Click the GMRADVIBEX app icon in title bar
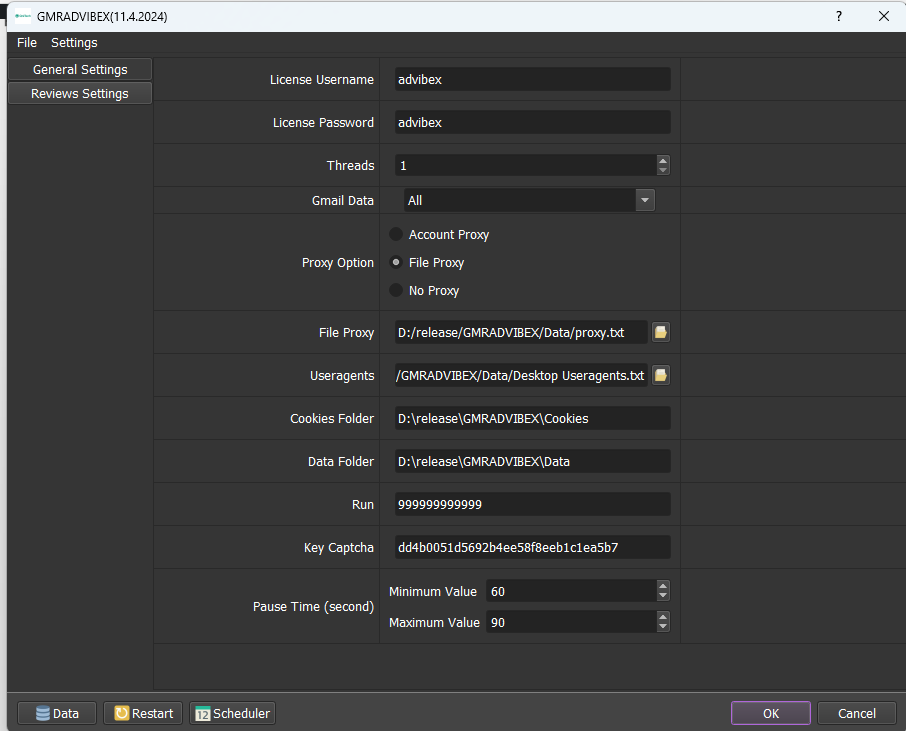 pos(22,16)
